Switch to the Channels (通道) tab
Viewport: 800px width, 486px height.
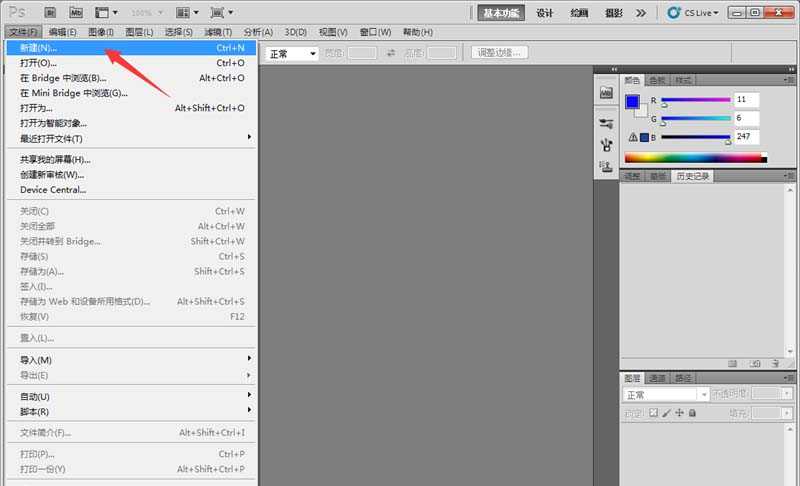[x=656, y=378]
